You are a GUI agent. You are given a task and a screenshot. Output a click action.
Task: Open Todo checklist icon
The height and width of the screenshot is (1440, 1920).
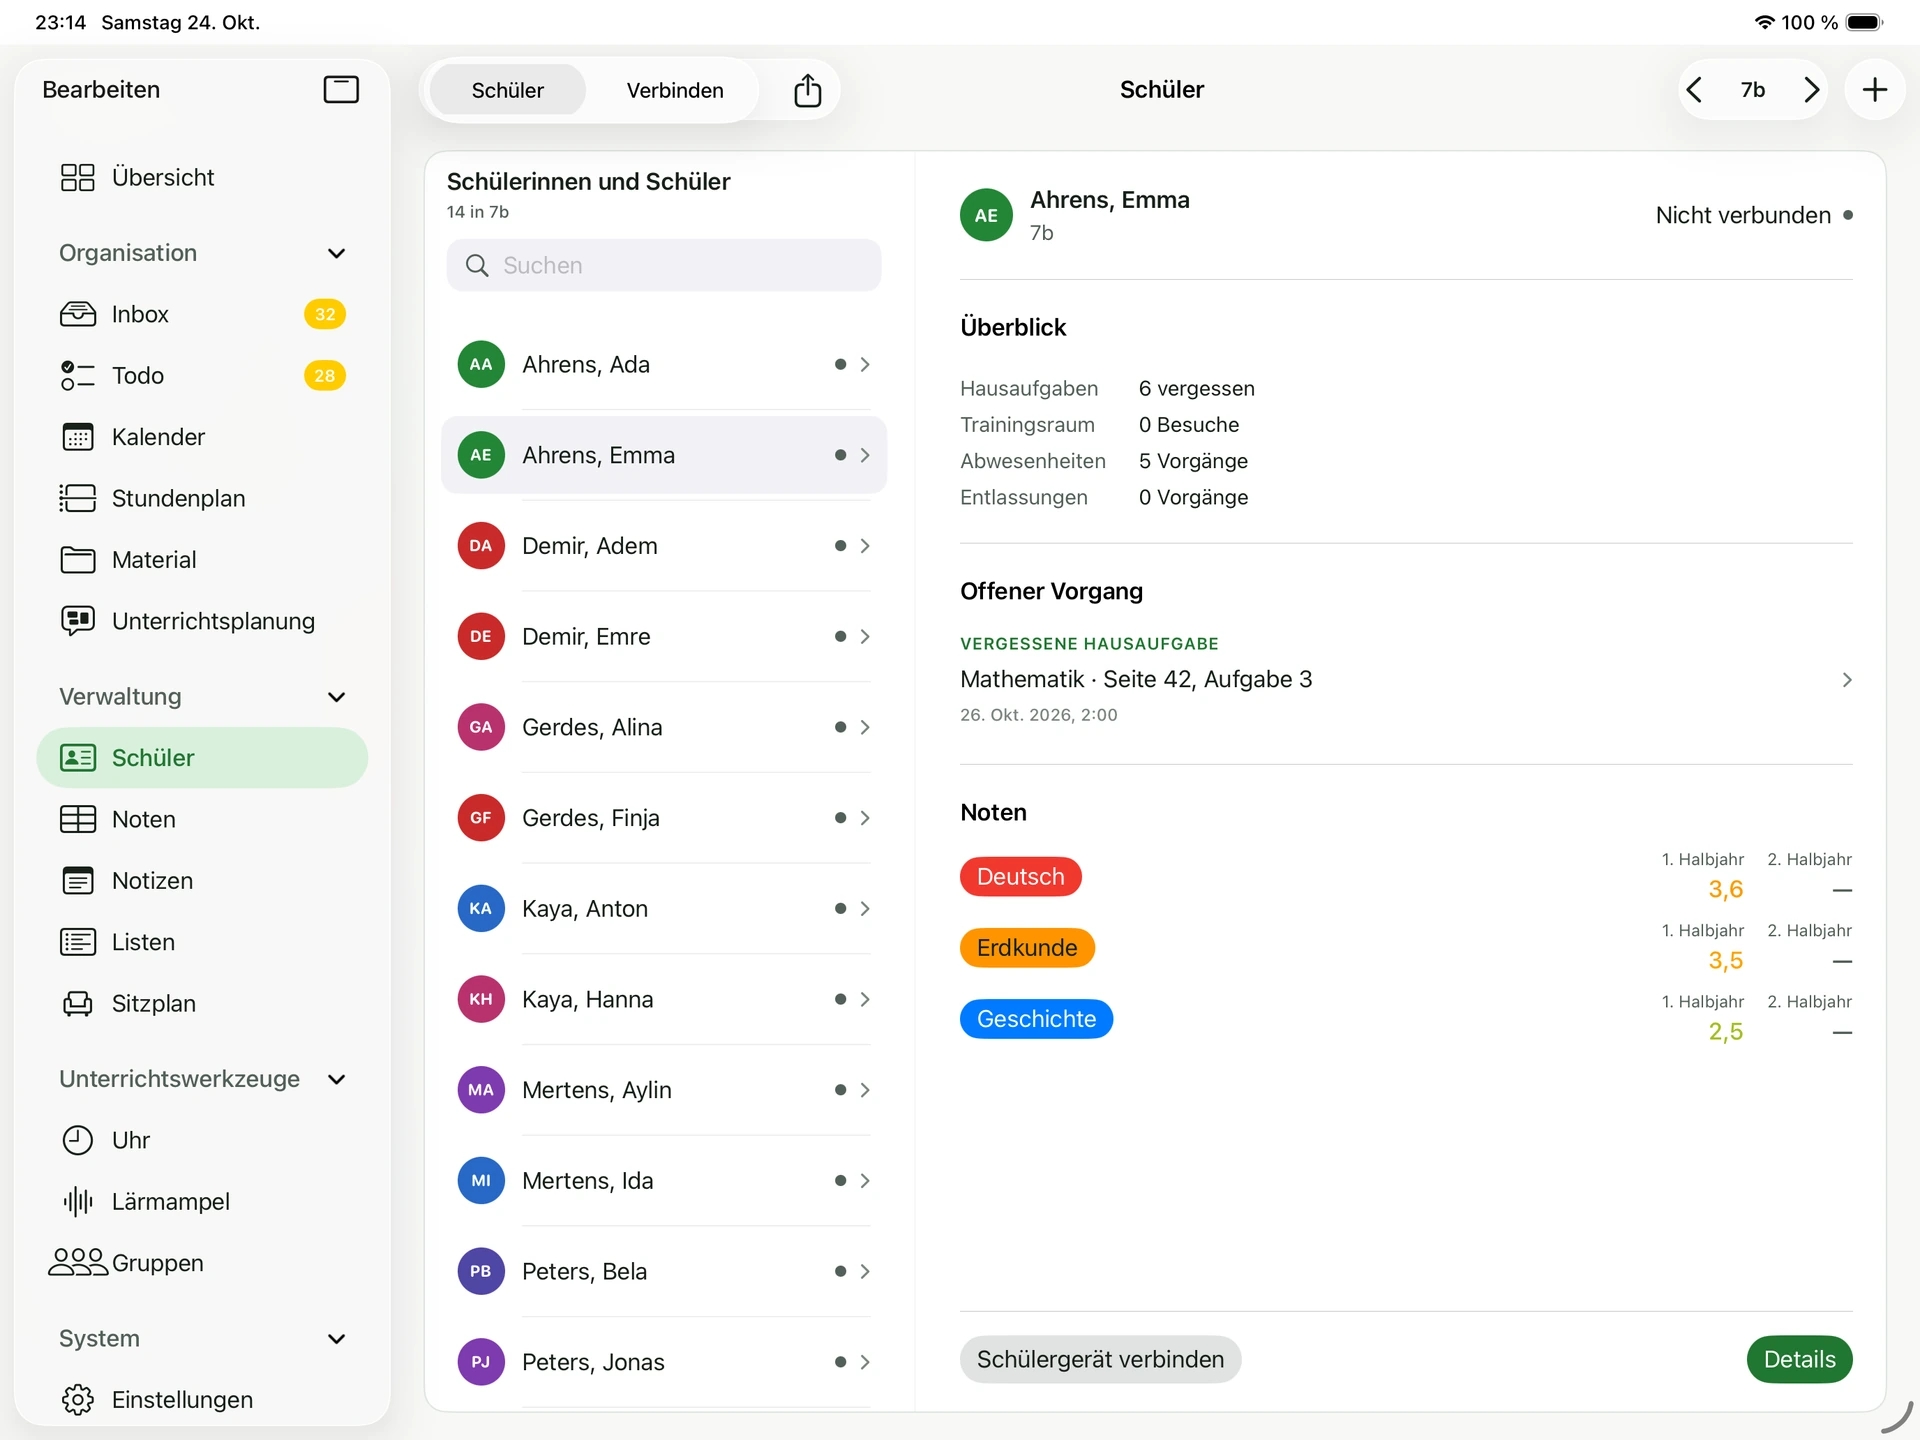[x=77, y=376]
